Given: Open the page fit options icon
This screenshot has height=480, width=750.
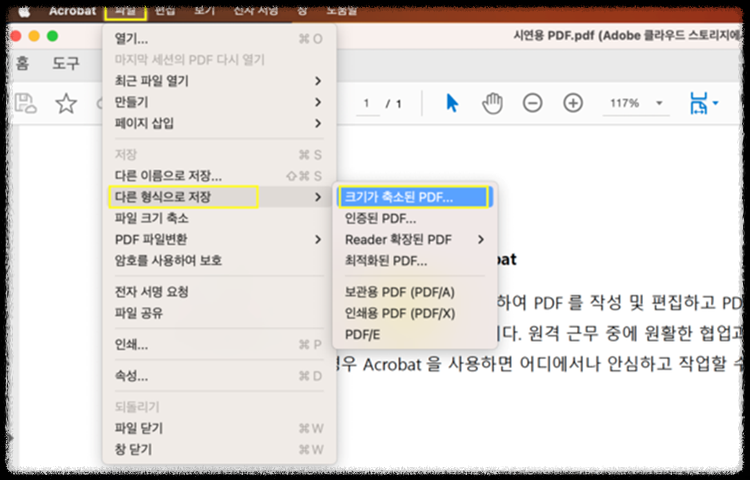Looking at the screenshot, I should click(x=704, y=103).
